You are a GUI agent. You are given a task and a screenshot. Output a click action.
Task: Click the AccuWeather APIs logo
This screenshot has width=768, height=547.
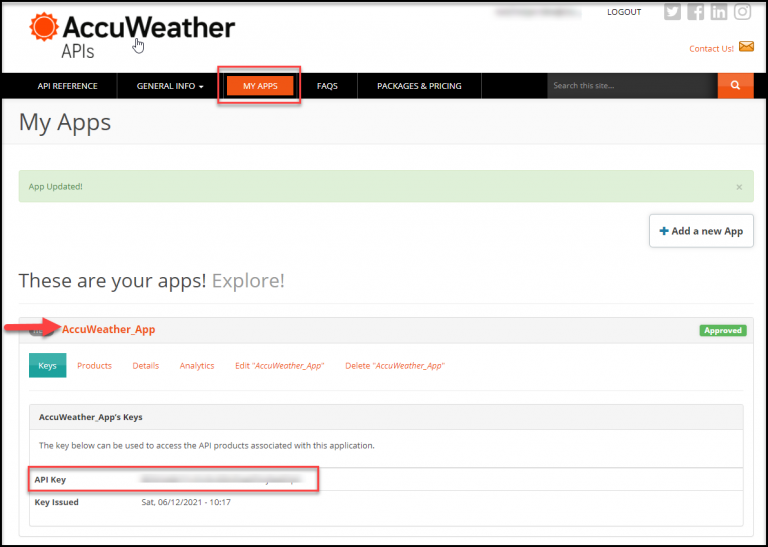coord(132,35)
